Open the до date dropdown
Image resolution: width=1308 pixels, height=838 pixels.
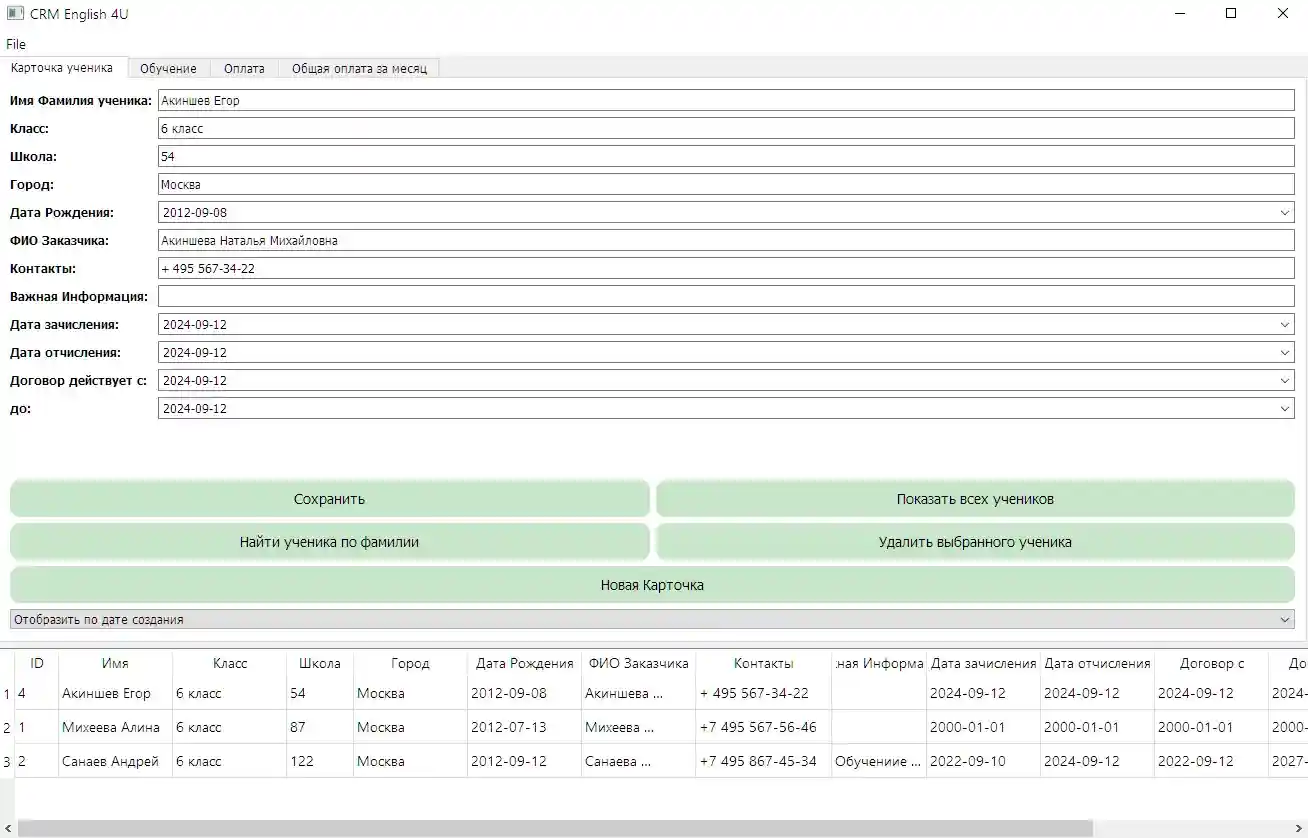click(1285, 409)
